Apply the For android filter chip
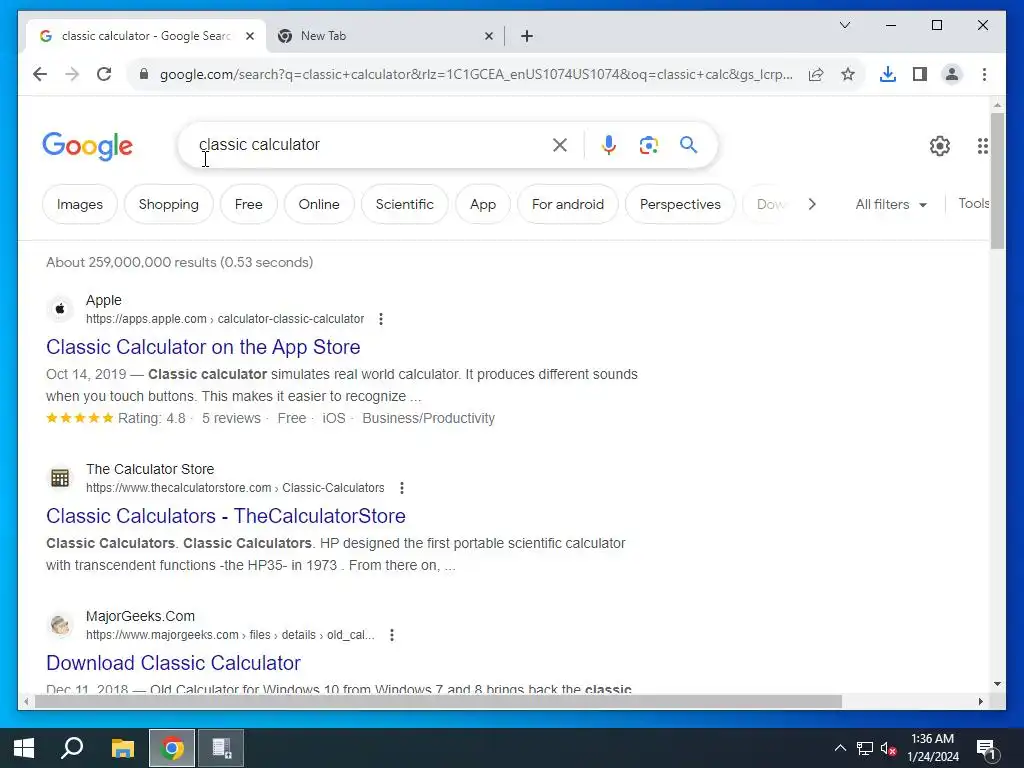 point(568,204)
